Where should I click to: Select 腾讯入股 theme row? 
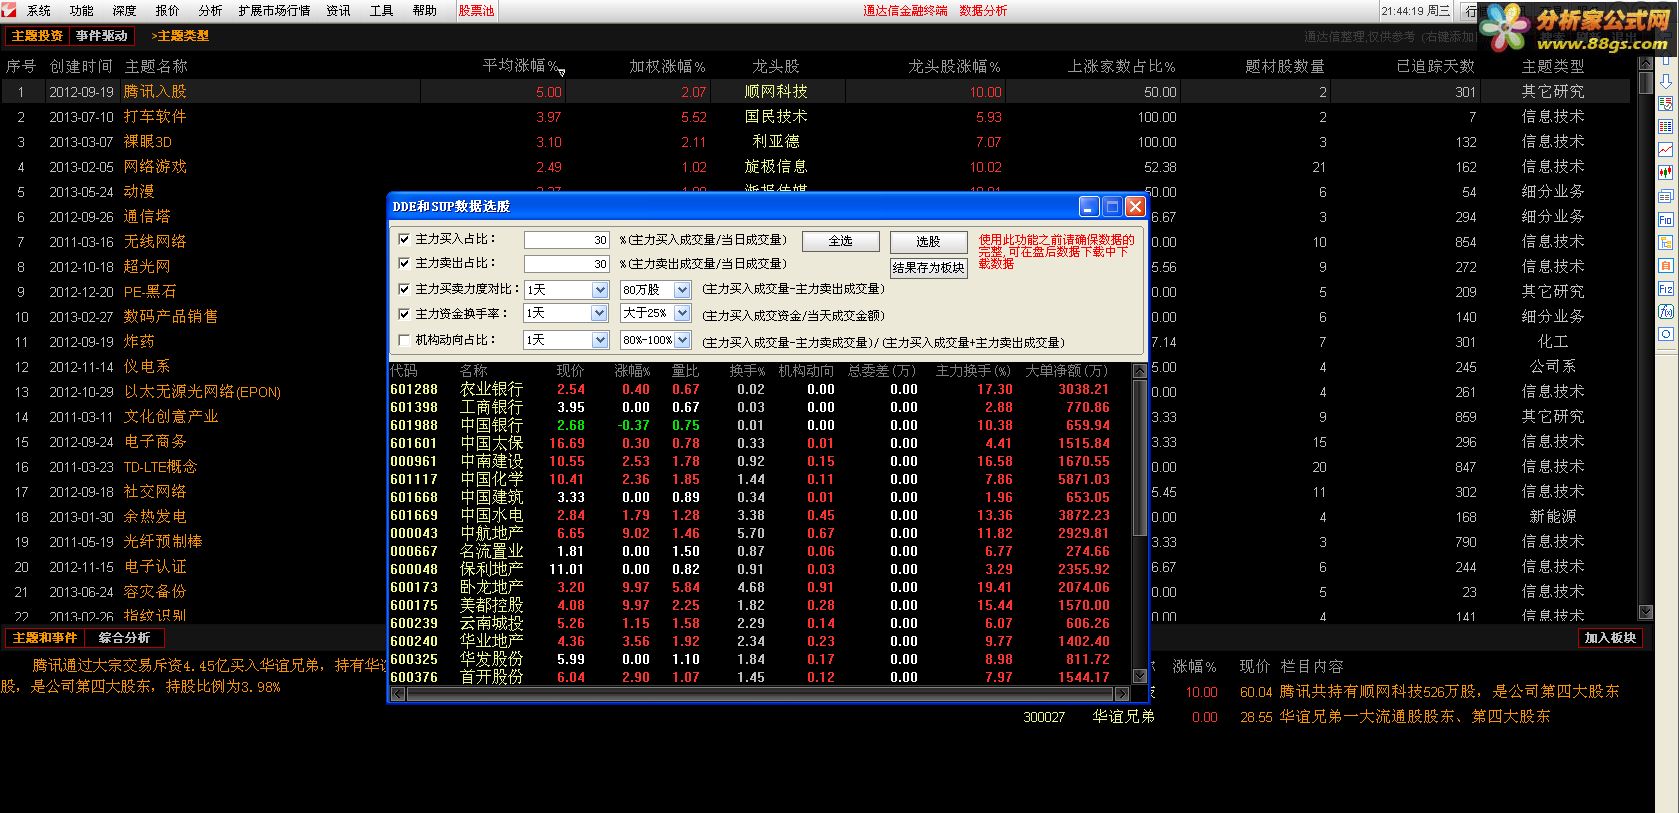[818, 91]
